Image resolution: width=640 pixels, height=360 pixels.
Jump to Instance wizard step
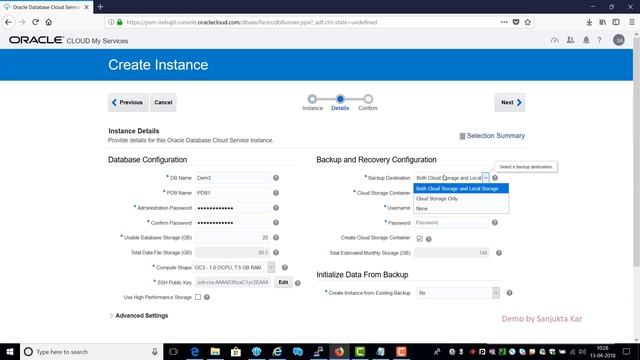point(312,99)
